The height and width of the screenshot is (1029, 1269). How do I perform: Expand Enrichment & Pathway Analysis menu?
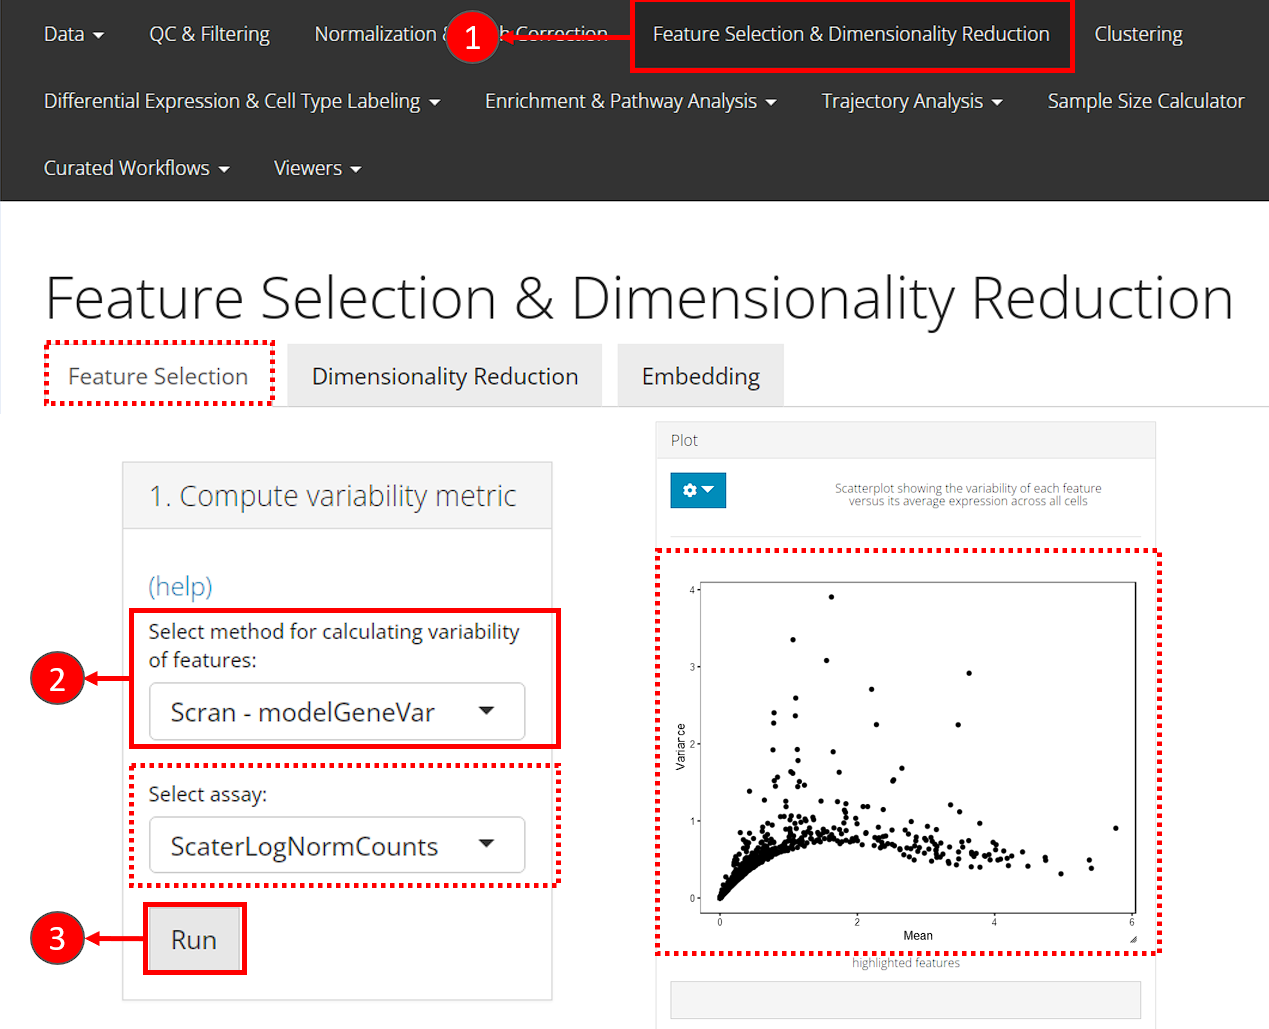[630, 101]
